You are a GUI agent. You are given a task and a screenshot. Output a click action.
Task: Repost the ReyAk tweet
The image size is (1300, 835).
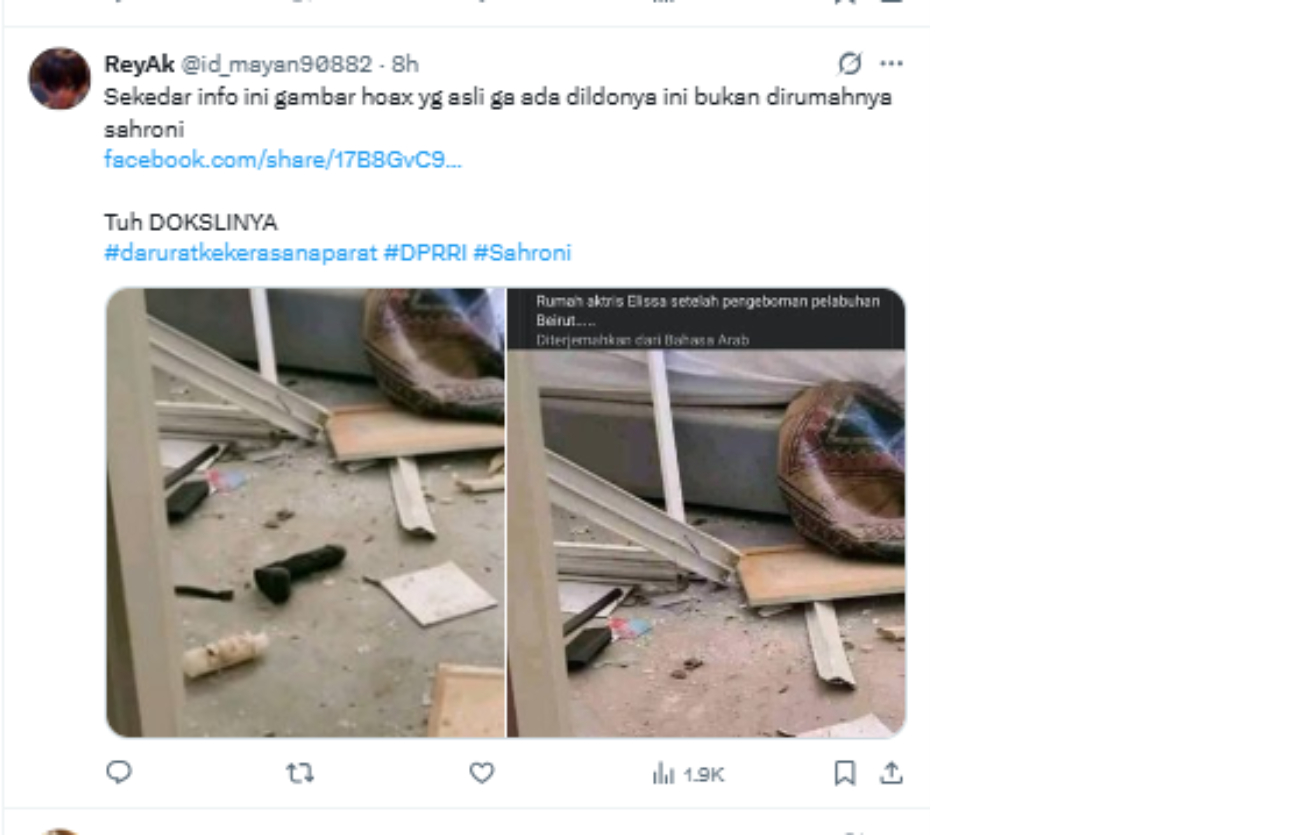tap(299, 772)
